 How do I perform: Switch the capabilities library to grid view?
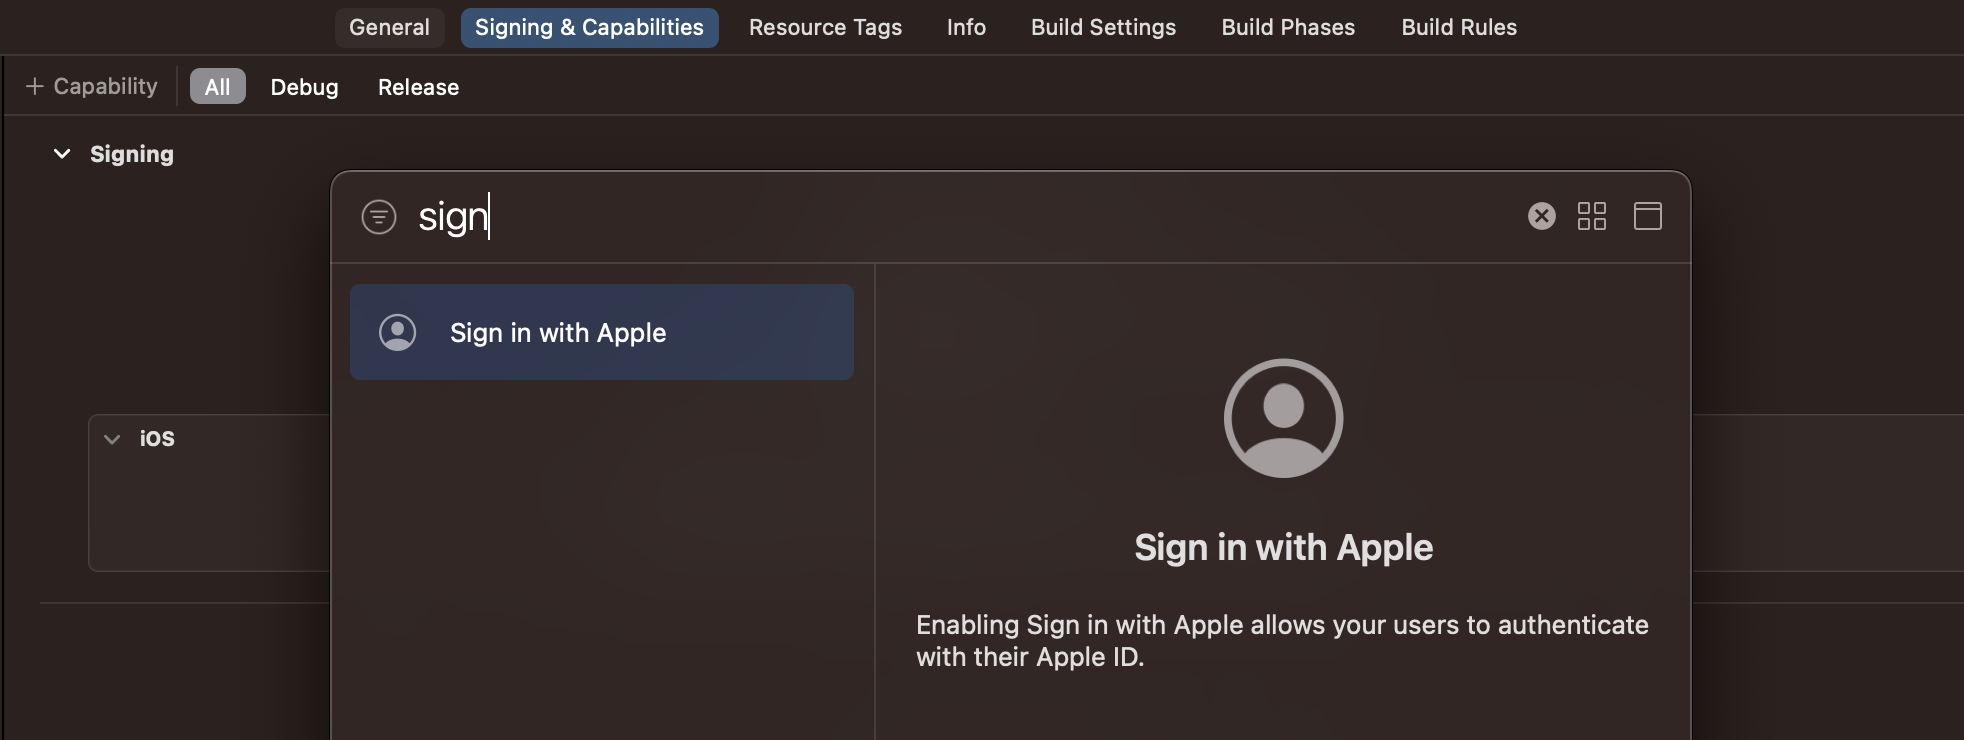(1591, 216)
